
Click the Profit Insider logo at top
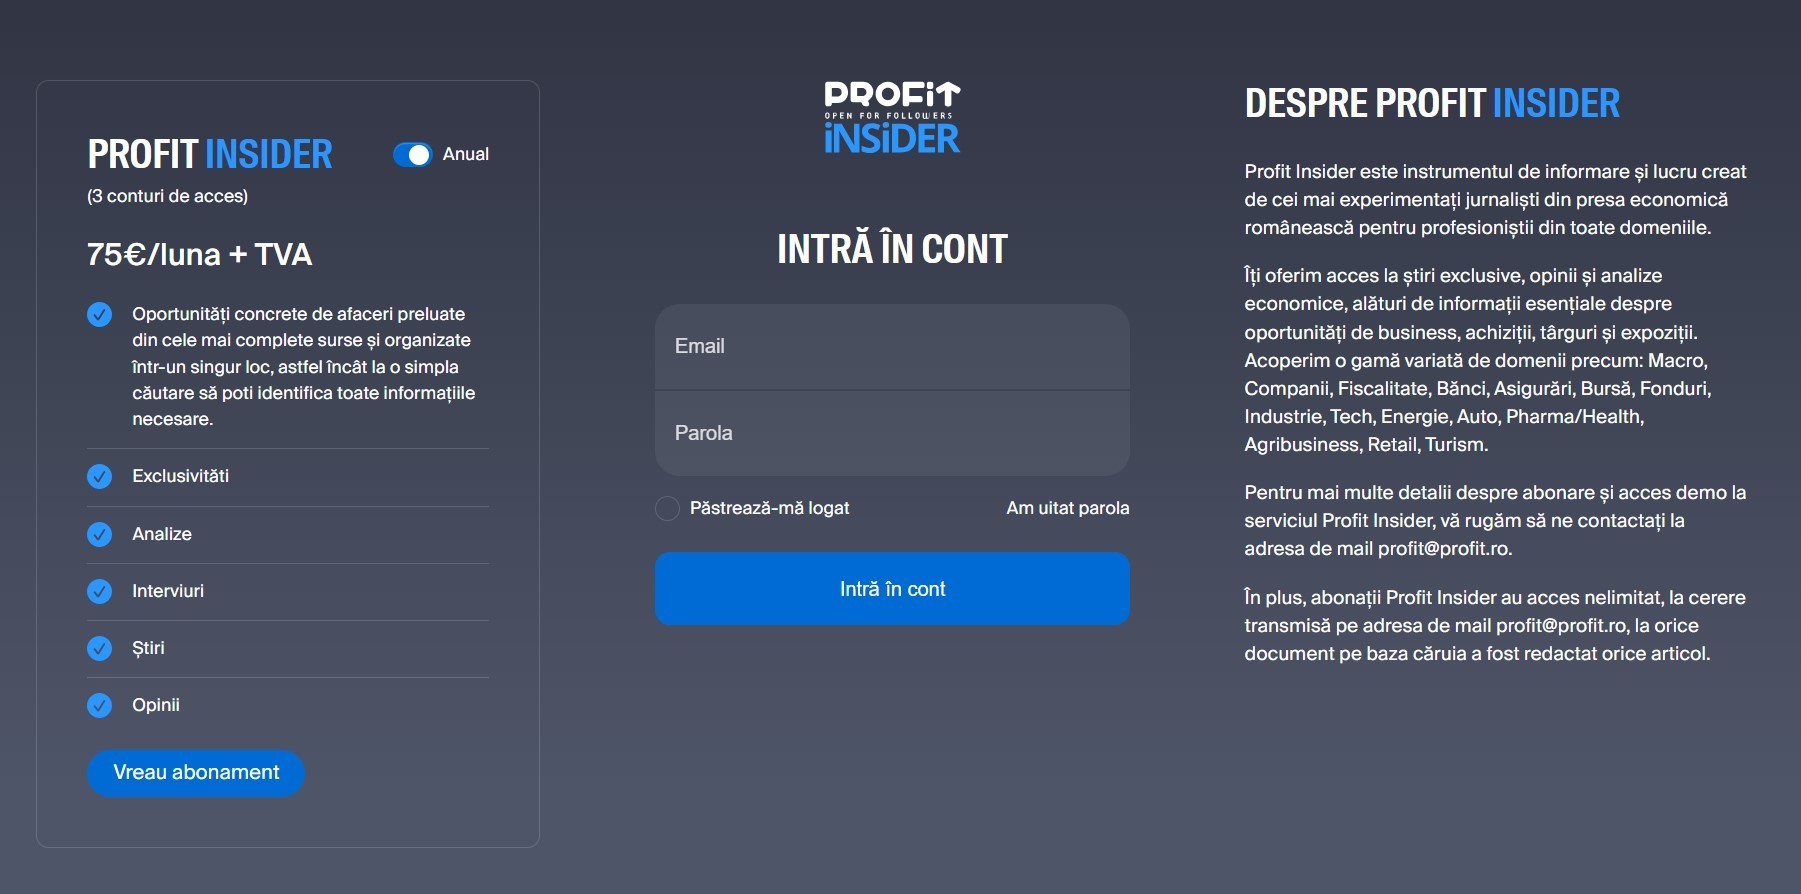[x=891, y=118]
